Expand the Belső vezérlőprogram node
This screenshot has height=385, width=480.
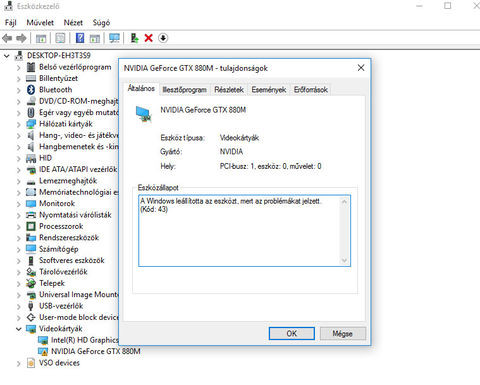click(x=19, y=67)
